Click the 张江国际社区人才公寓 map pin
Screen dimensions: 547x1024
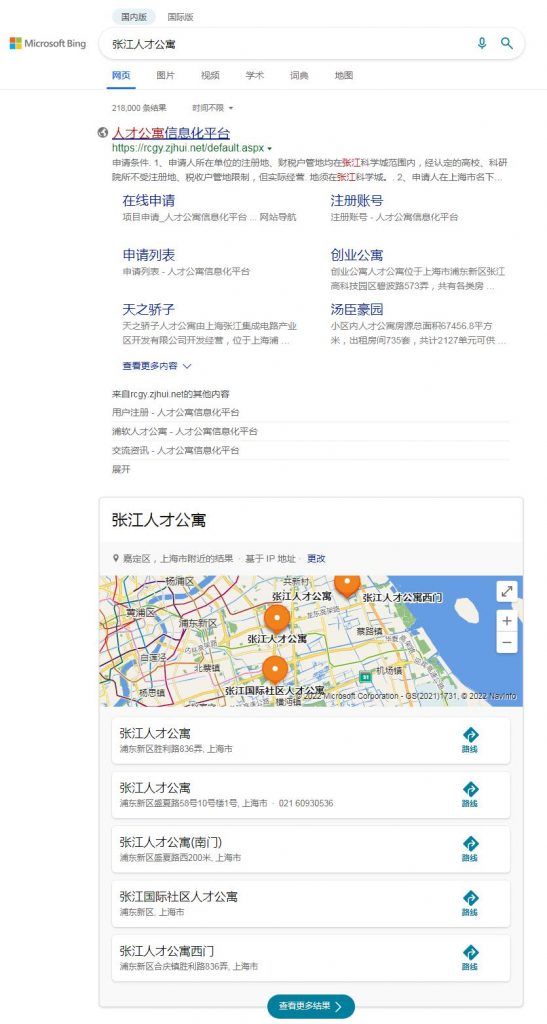tap(275, 670)
